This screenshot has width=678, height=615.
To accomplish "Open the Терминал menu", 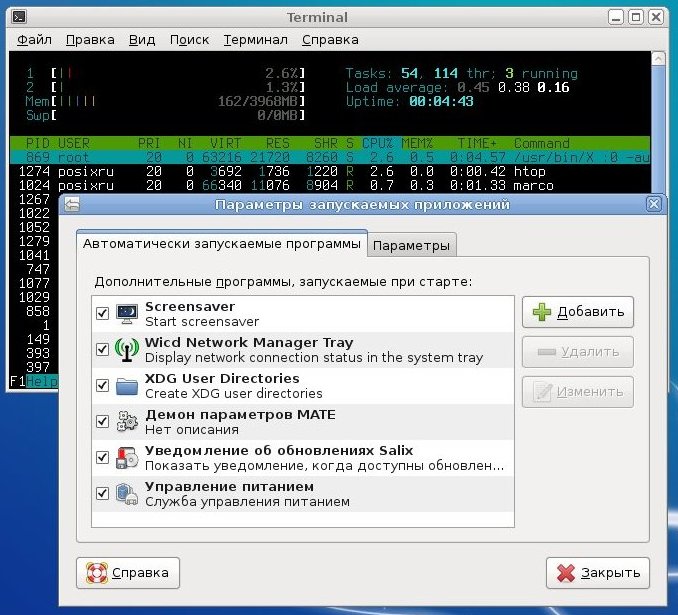I will pos(256,40).
